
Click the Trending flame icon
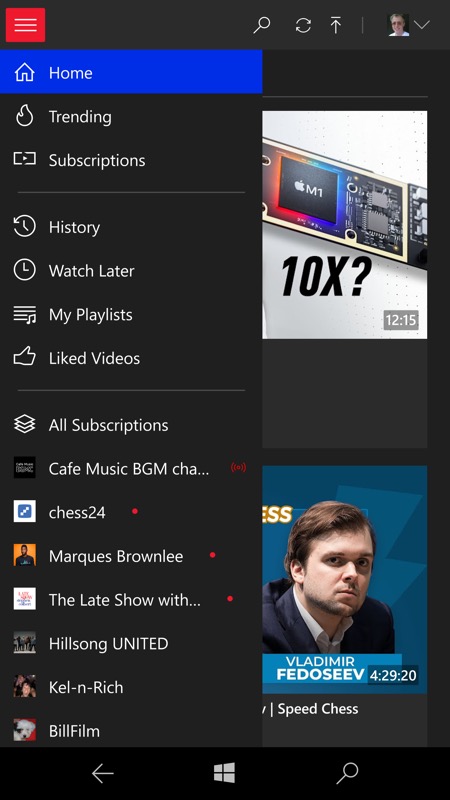click(24, 116)
